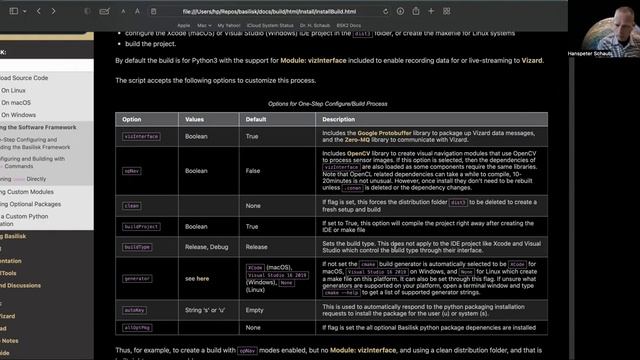Follow the 'here' link in generator row

click(x=203, y=279)
